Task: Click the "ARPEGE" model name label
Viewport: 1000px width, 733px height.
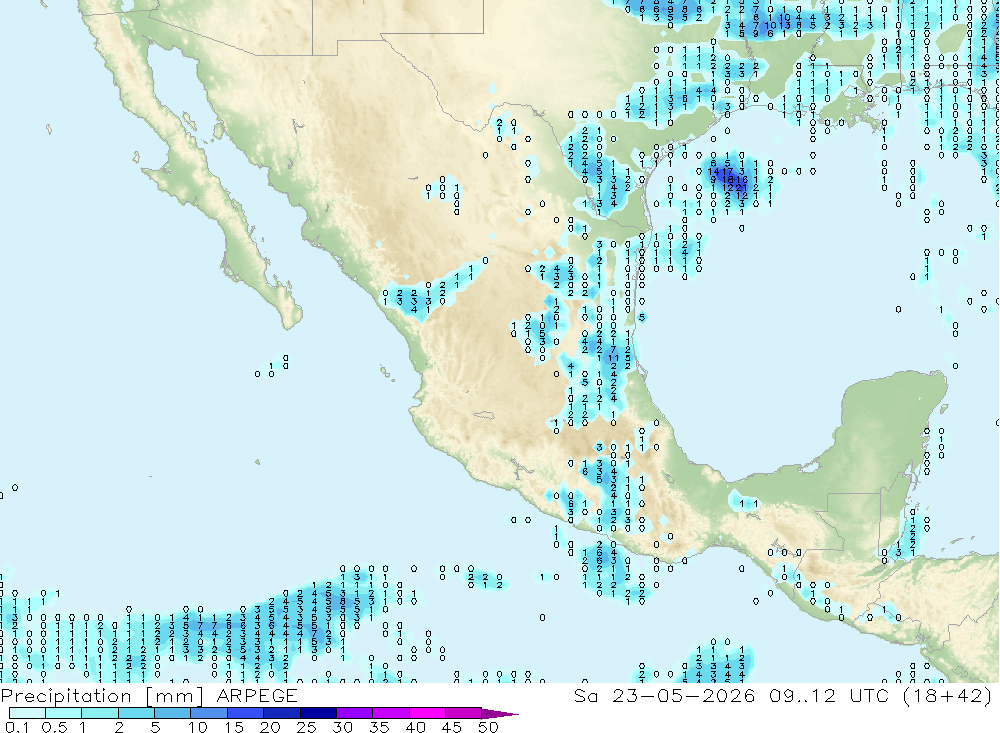Action: pos(257,695)
